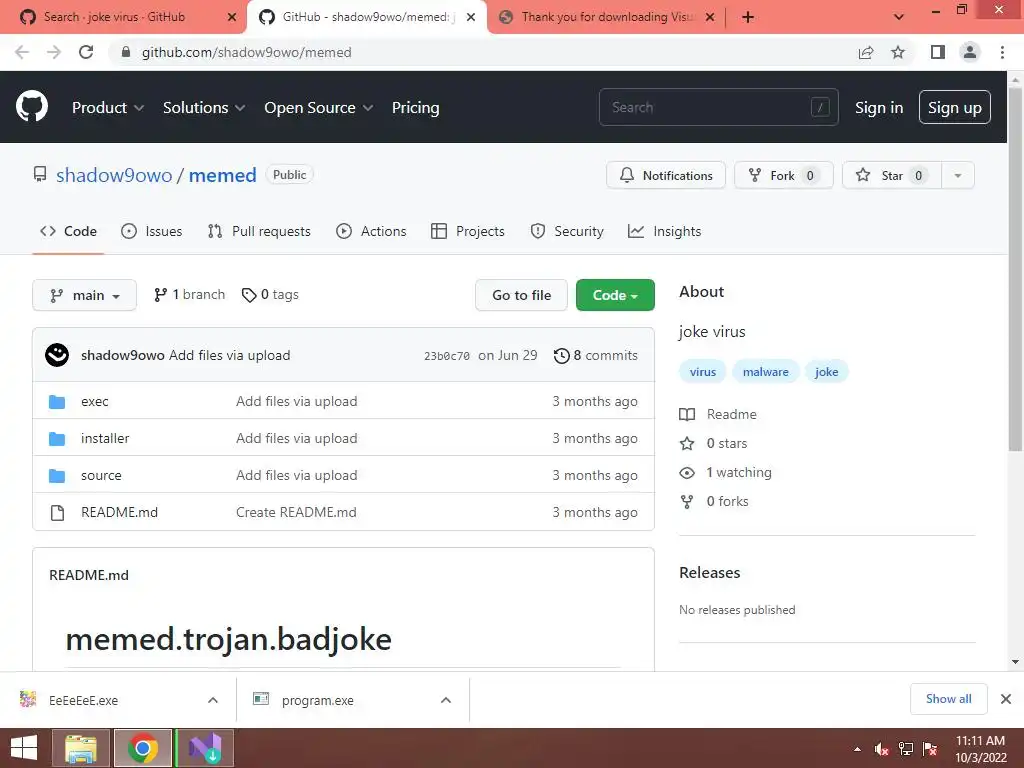Screen dimensions: 1024x768
Task: Expand the Open Source menu
Action: (319, 108)
